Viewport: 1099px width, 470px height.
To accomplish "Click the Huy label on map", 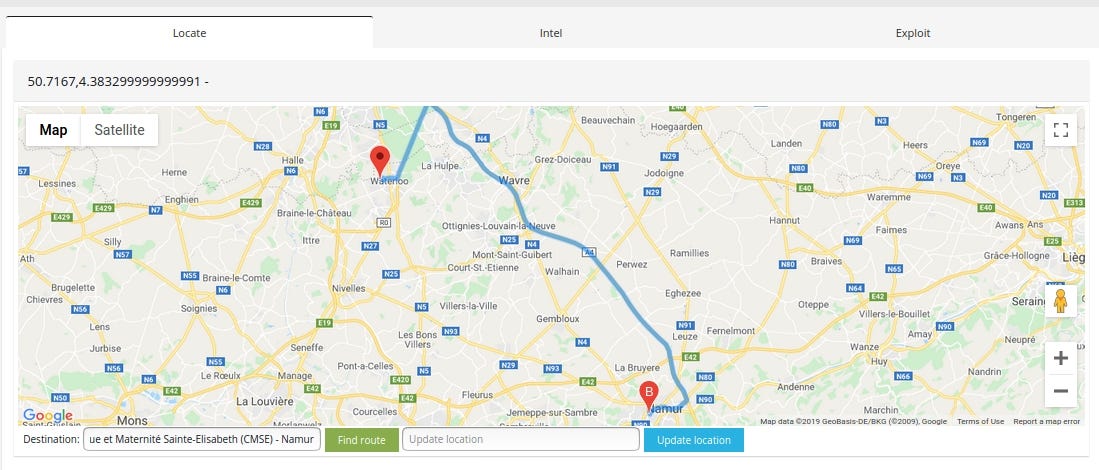I will click(x=879, y=361).
